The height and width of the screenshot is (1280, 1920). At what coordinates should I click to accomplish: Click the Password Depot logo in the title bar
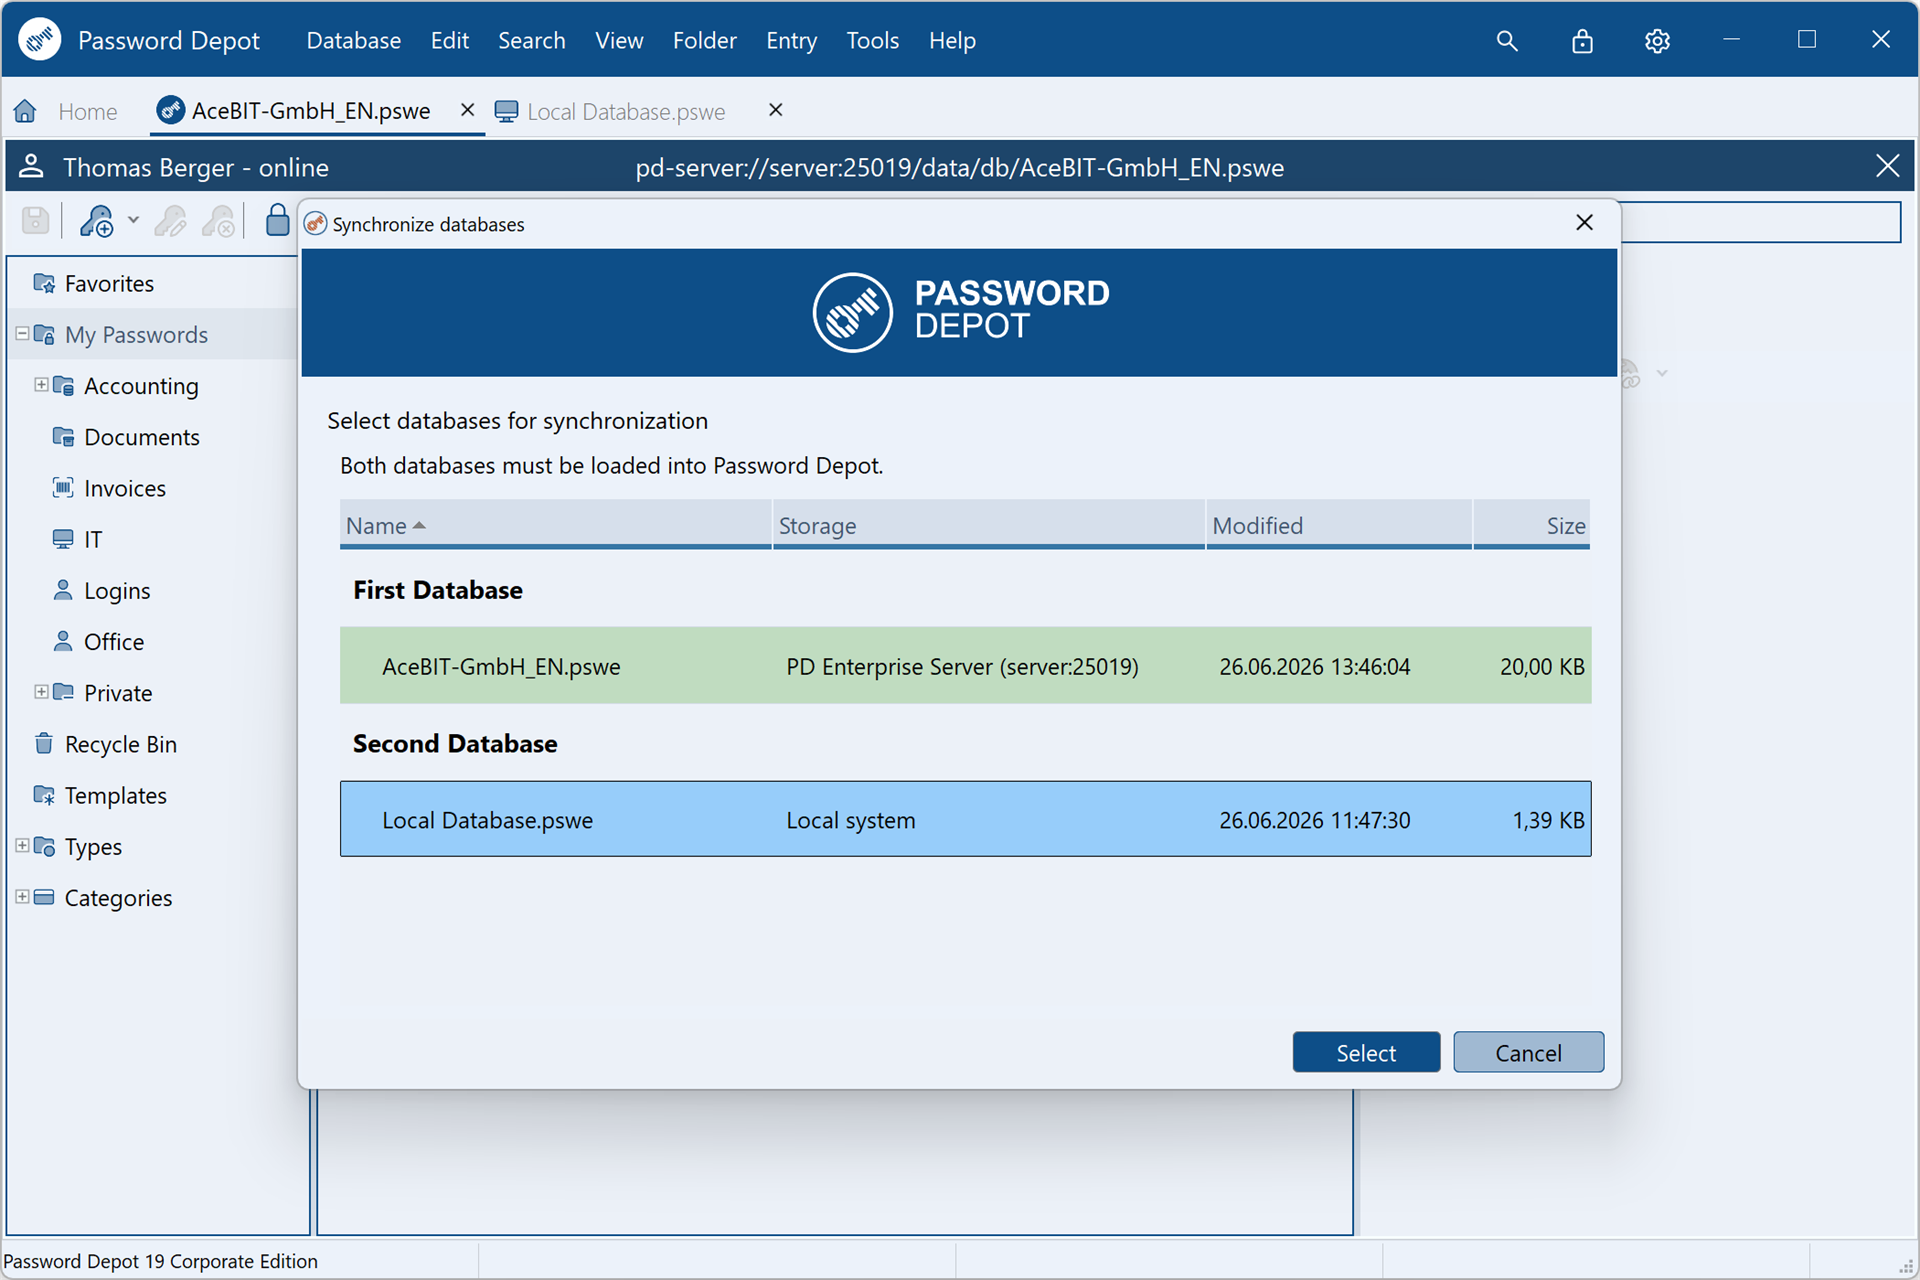pos(40,40)
